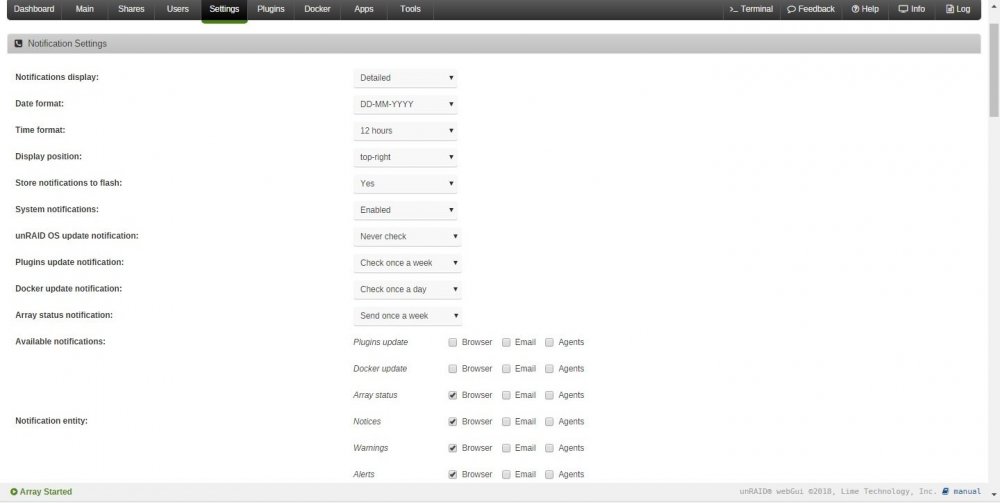1000x503 pixels.
Task: Open the Notifications display dropdown
Action: [x=406, y=78]
